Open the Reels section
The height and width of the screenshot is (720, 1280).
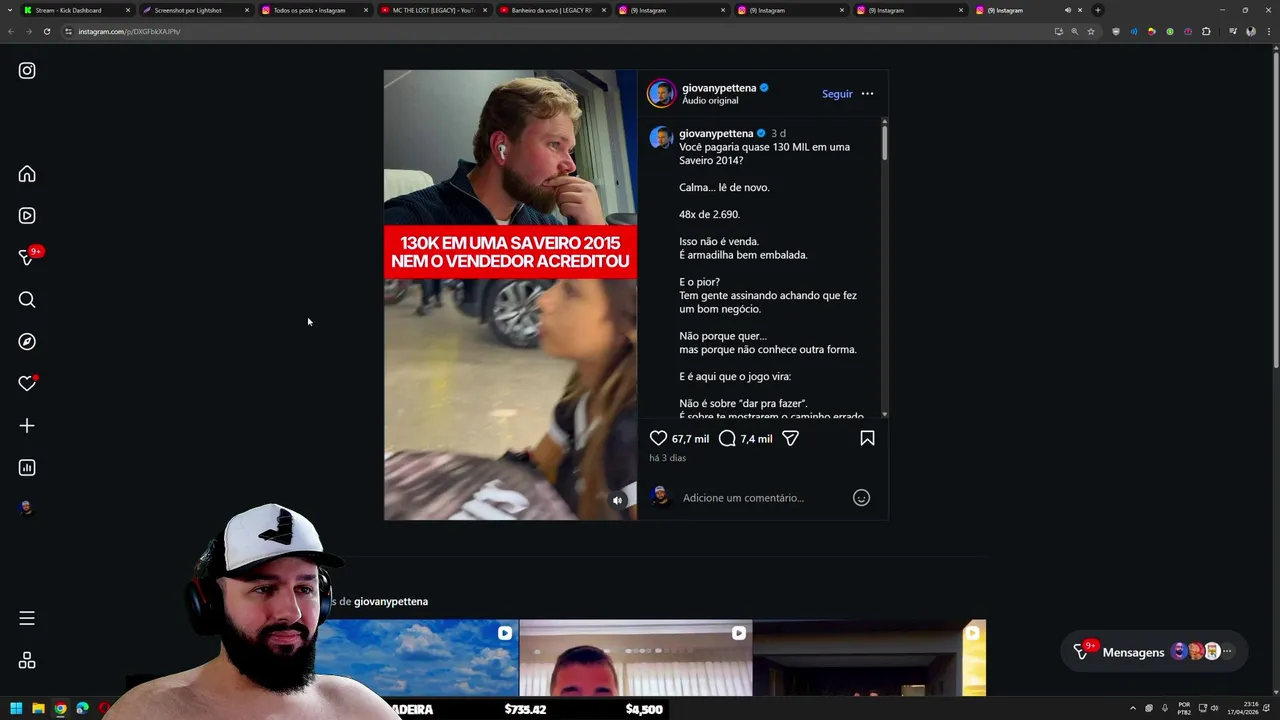27,216
